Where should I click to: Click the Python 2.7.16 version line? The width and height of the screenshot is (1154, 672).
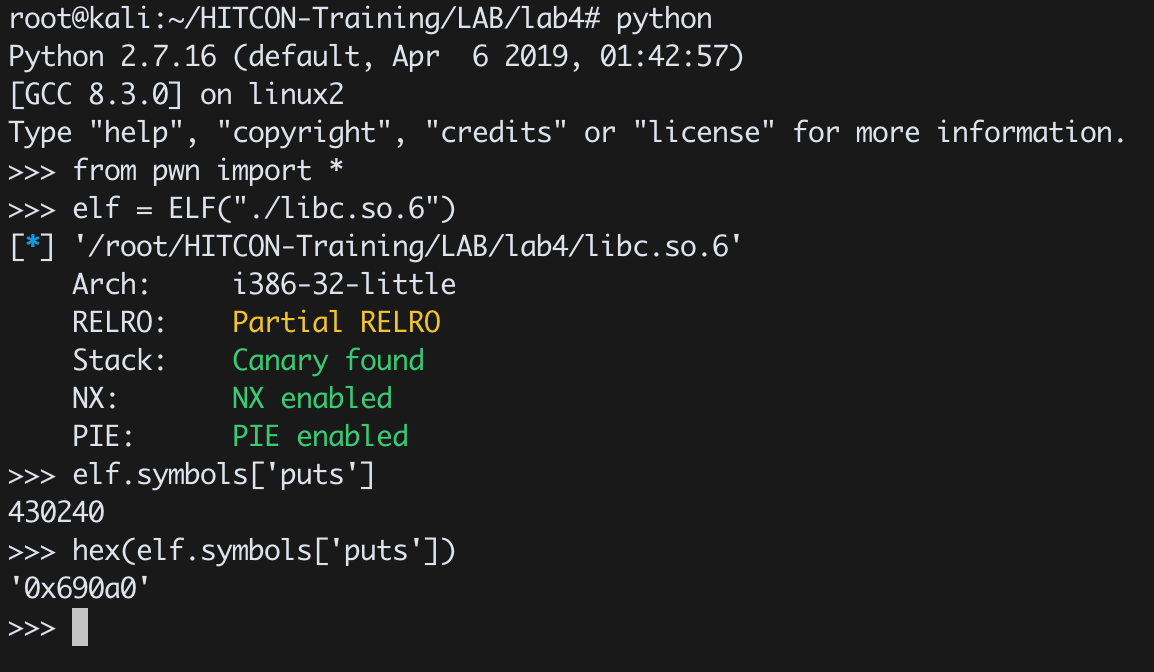click(376, 57)
